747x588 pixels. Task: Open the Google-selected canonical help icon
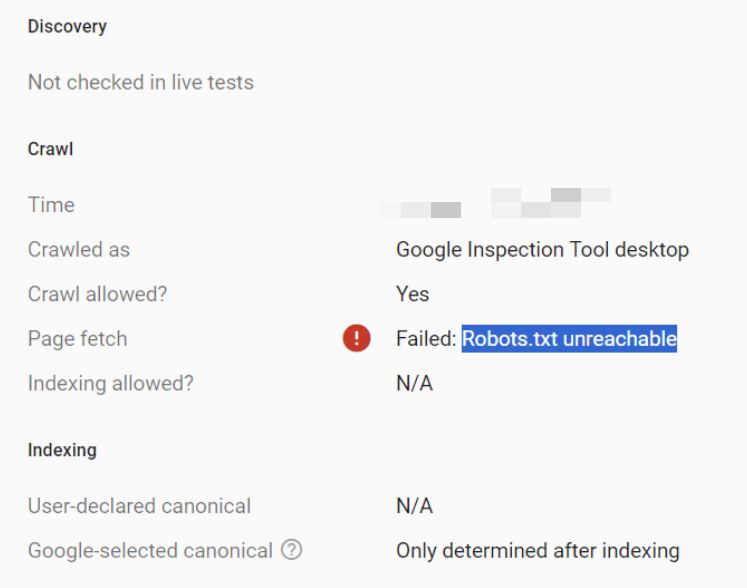[x=292, y=550]
